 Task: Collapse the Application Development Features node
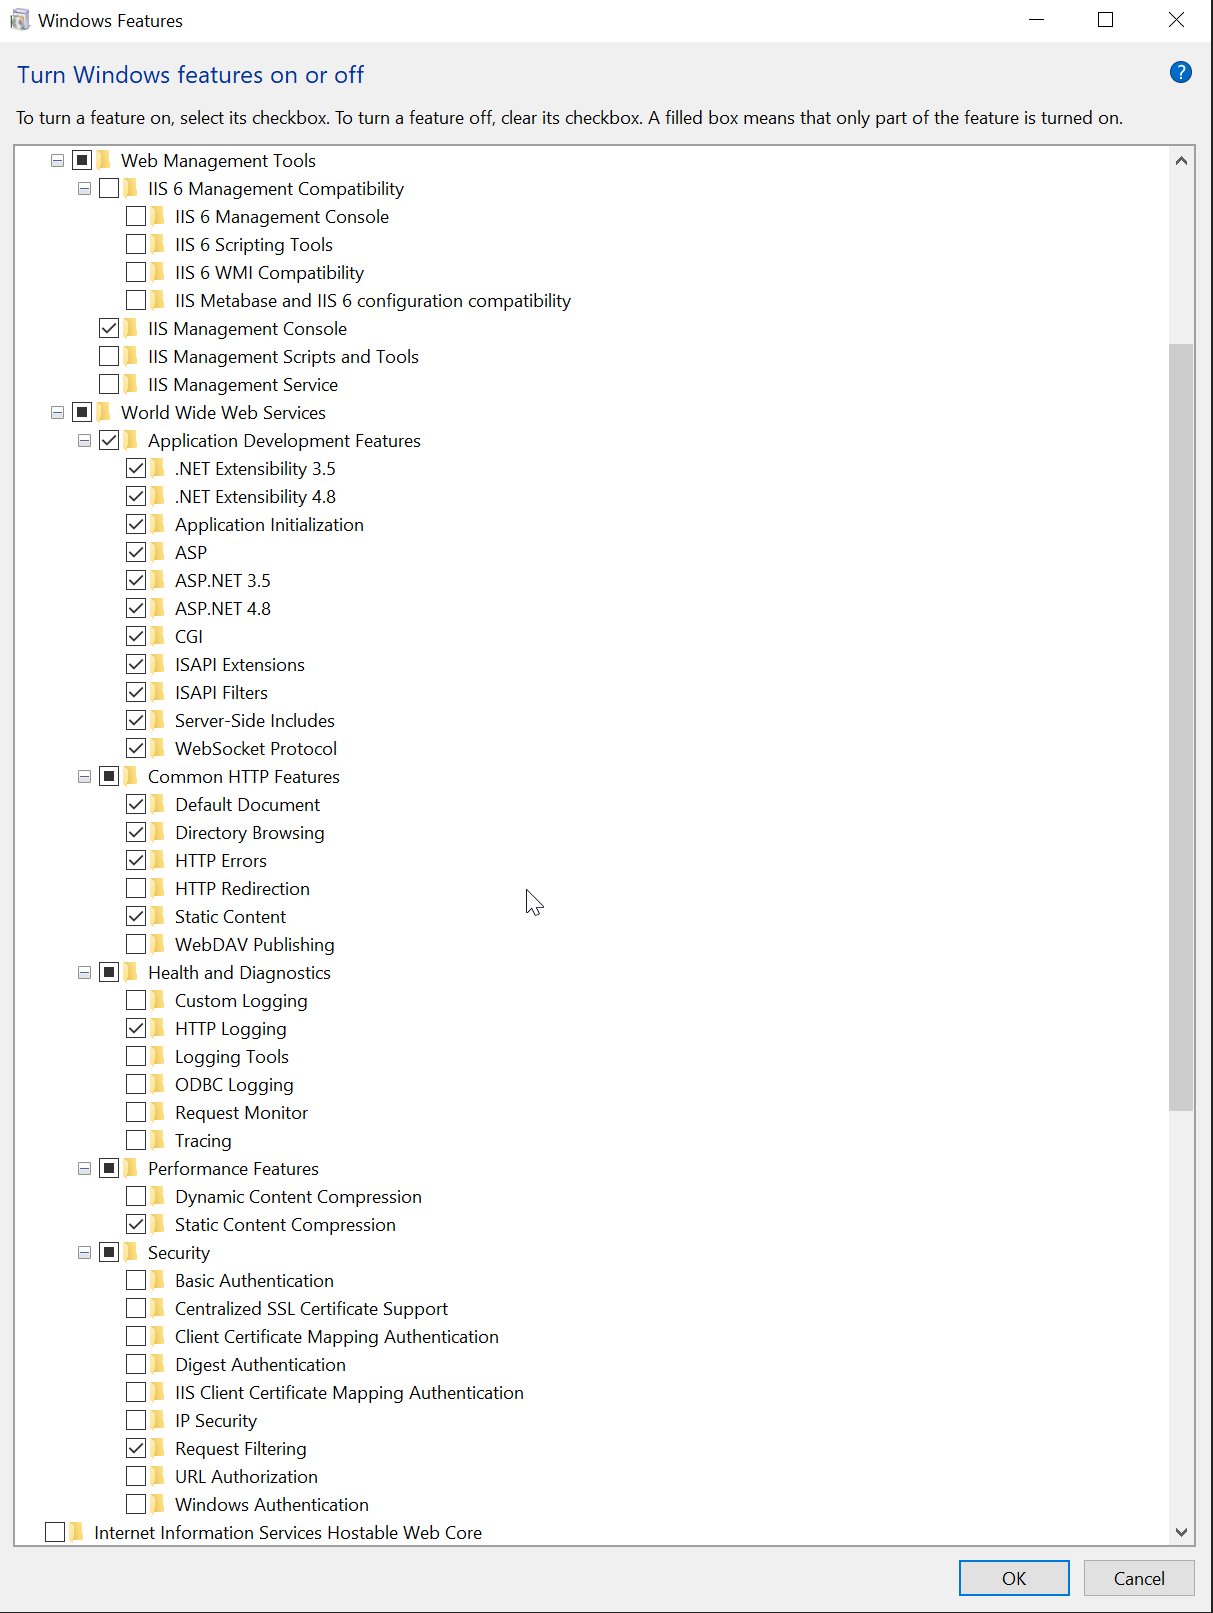pyautogui.click(x=84, y=440)
